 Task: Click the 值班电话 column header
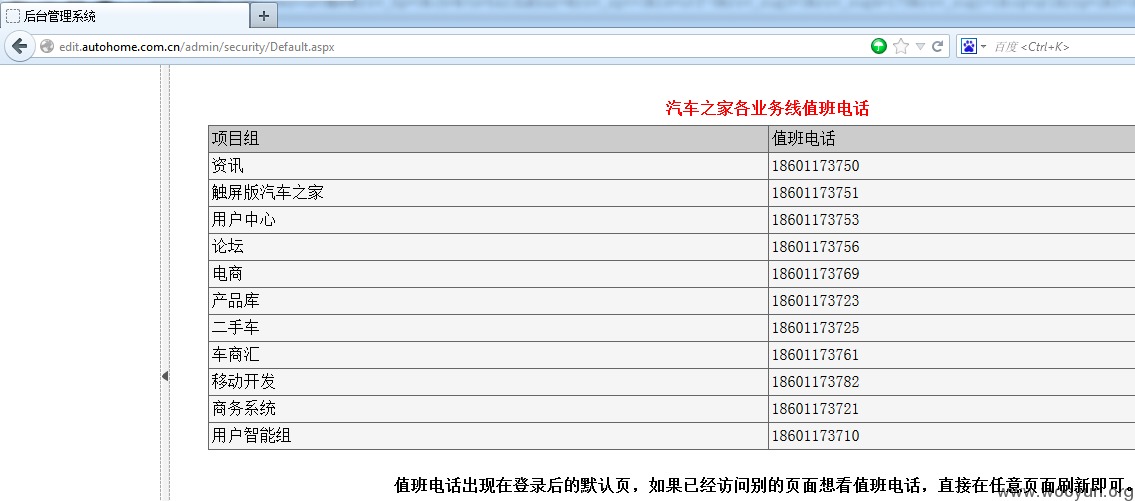pyautogui.click(x=803, y=138)
